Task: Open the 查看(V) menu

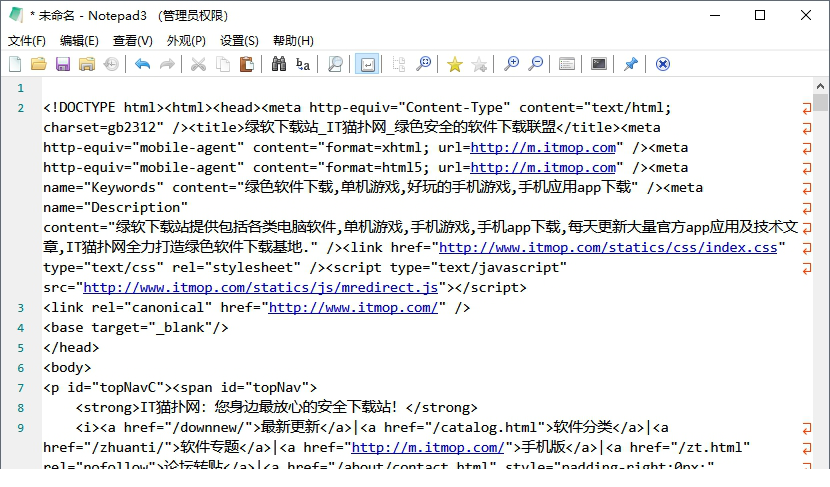Action: pos(132,41)
